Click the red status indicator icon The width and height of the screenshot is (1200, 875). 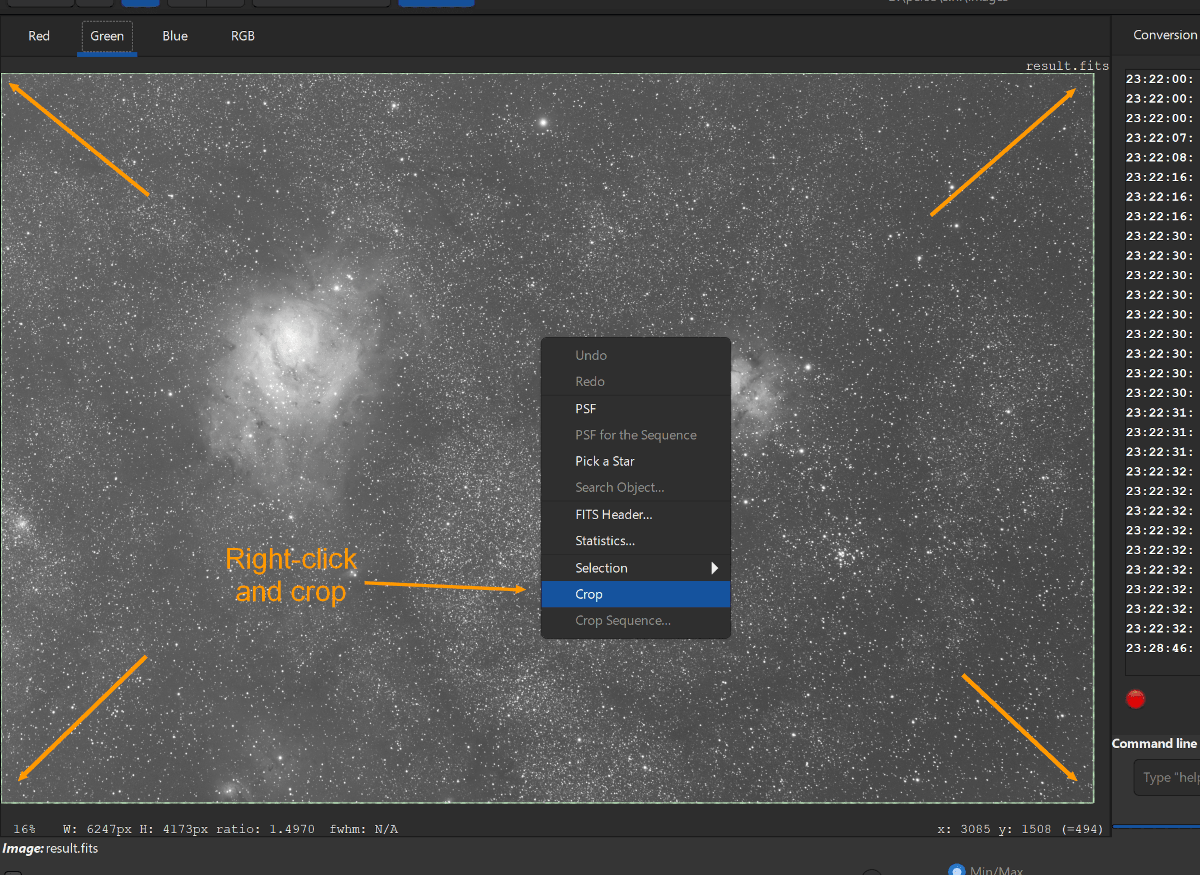click(1135, 699)
